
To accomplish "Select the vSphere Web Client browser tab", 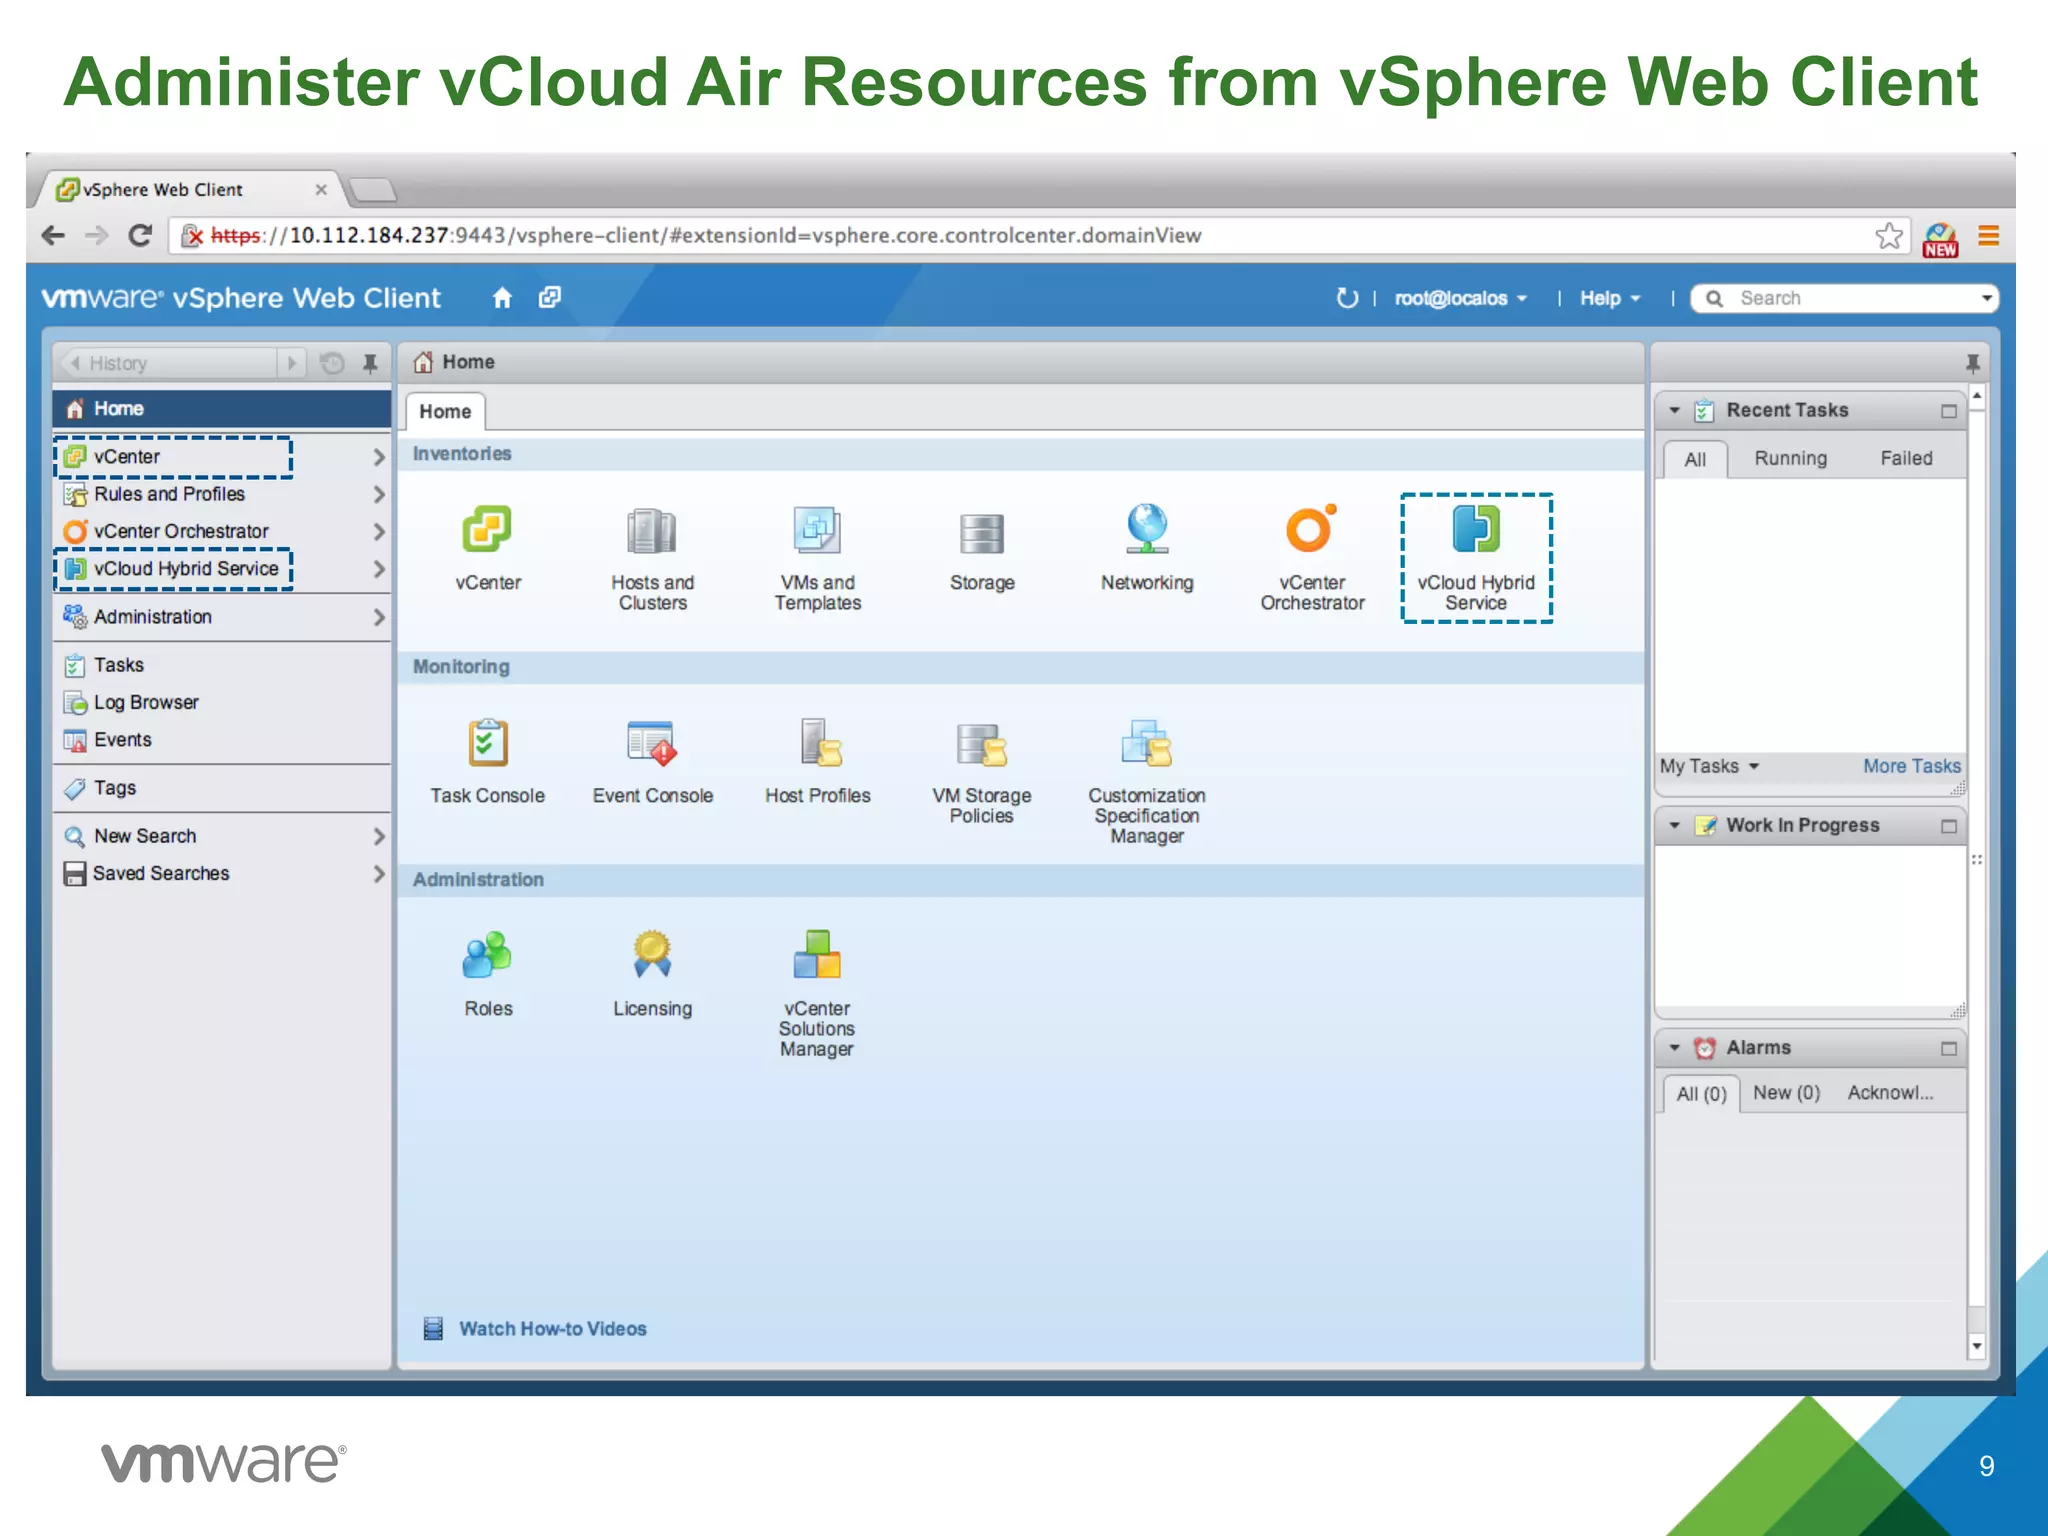I will pyautogui.click(x=190, y=189).
